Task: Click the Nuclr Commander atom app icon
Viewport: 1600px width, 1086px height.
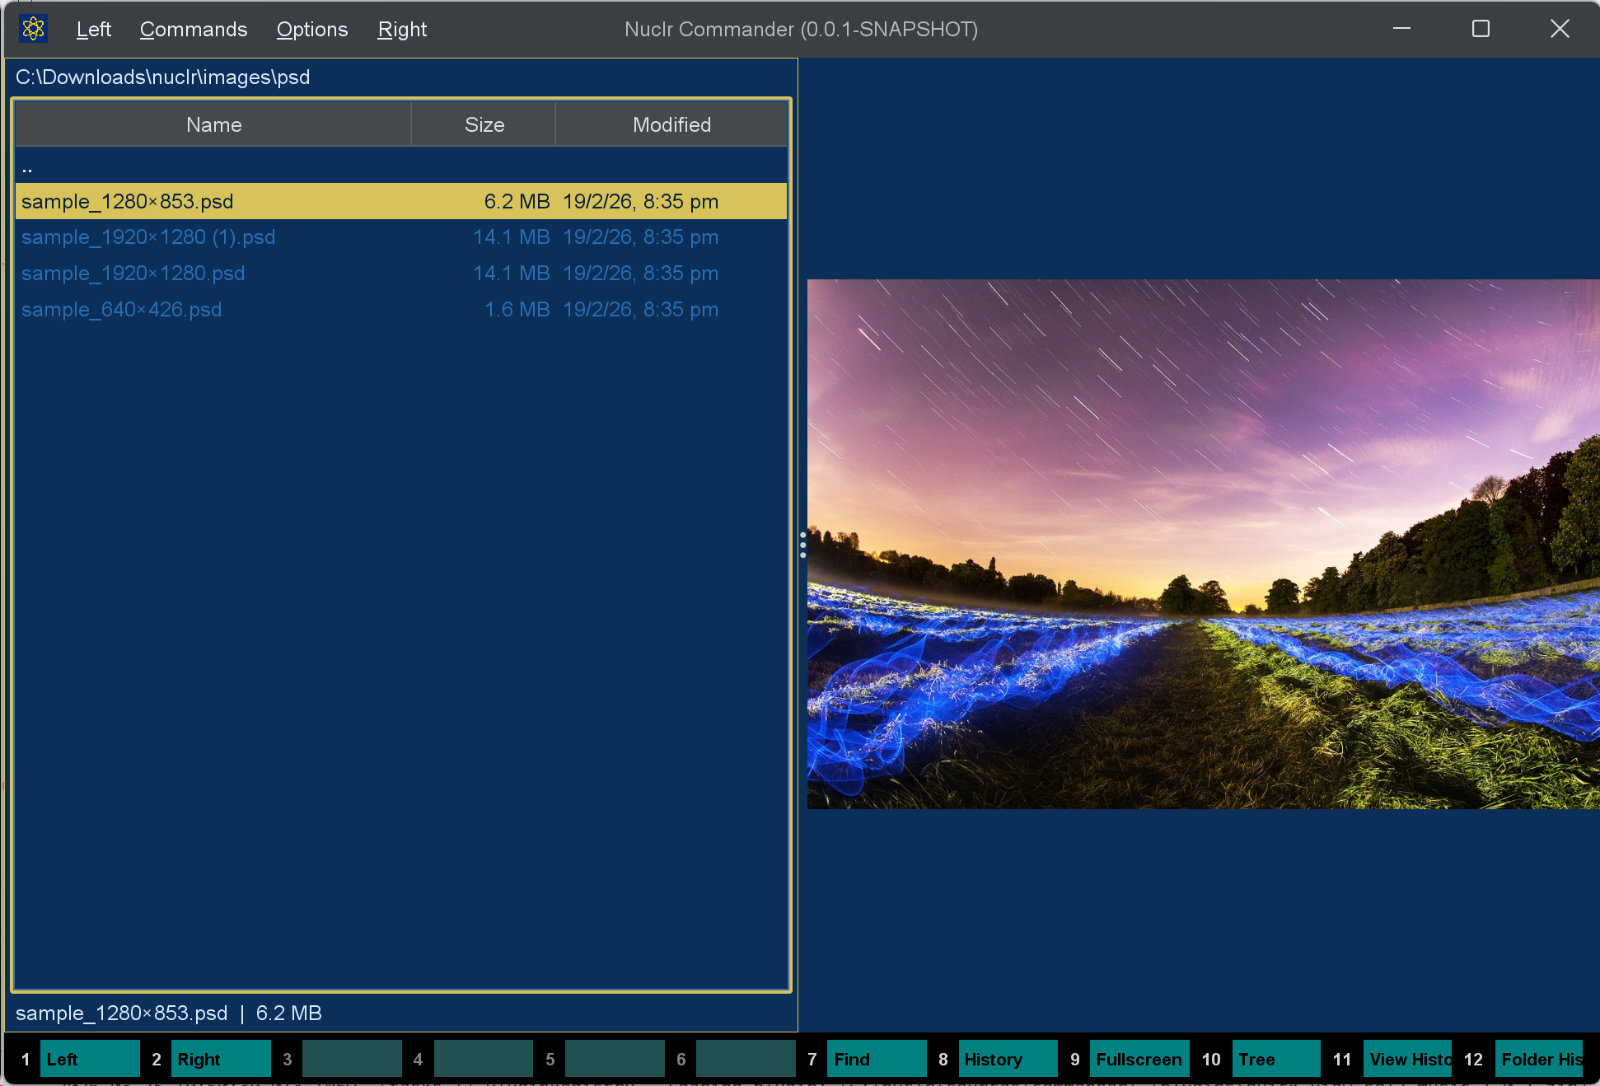Action: [x=33, y=29]
